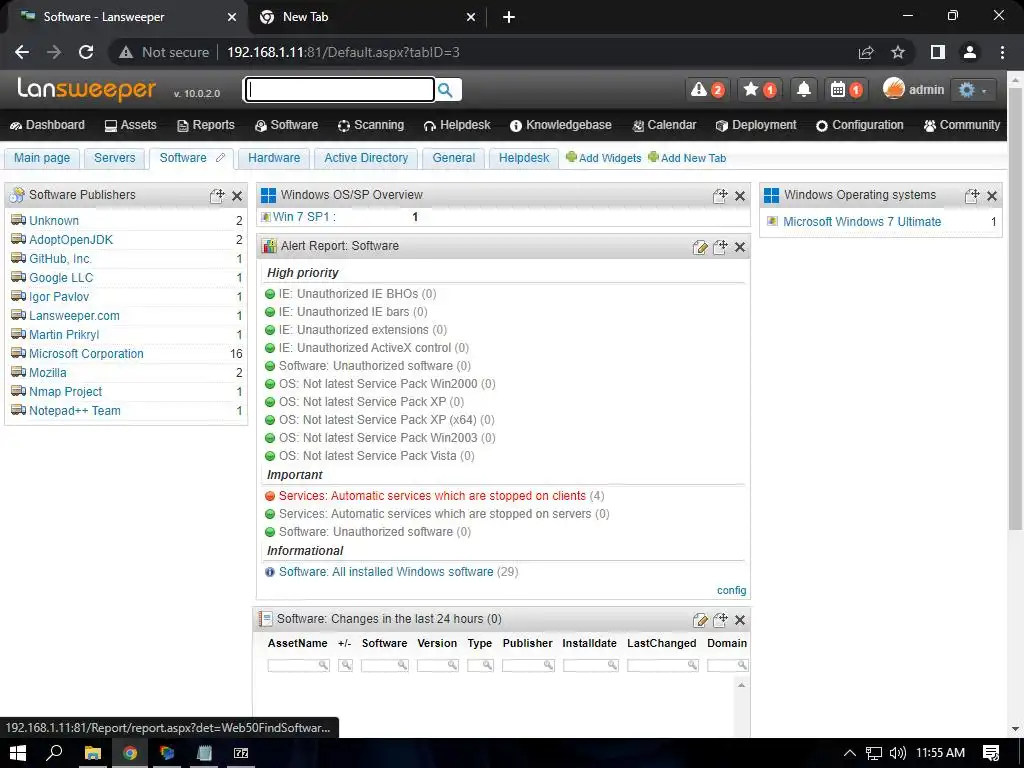Viewport: 1024px width, 768px height.
Task: Click the Add Widgets link
Action: coord(603,158)
